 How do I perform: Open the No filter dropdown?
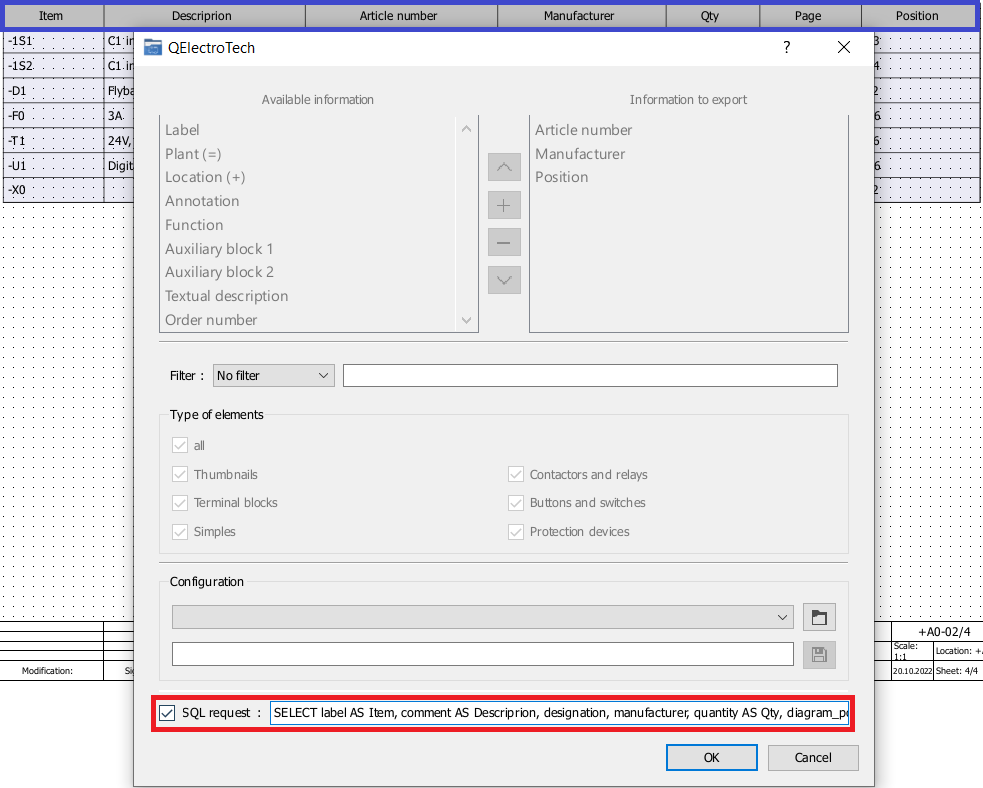(x=274, y=375)
